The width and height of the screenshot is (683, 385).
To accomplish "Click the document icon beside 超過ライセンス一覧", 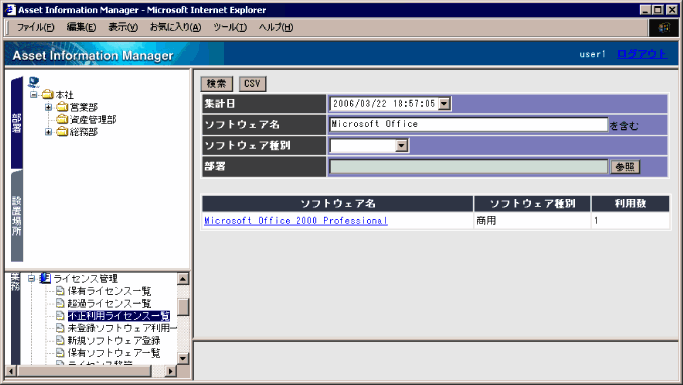I will [x=60, y=303].
